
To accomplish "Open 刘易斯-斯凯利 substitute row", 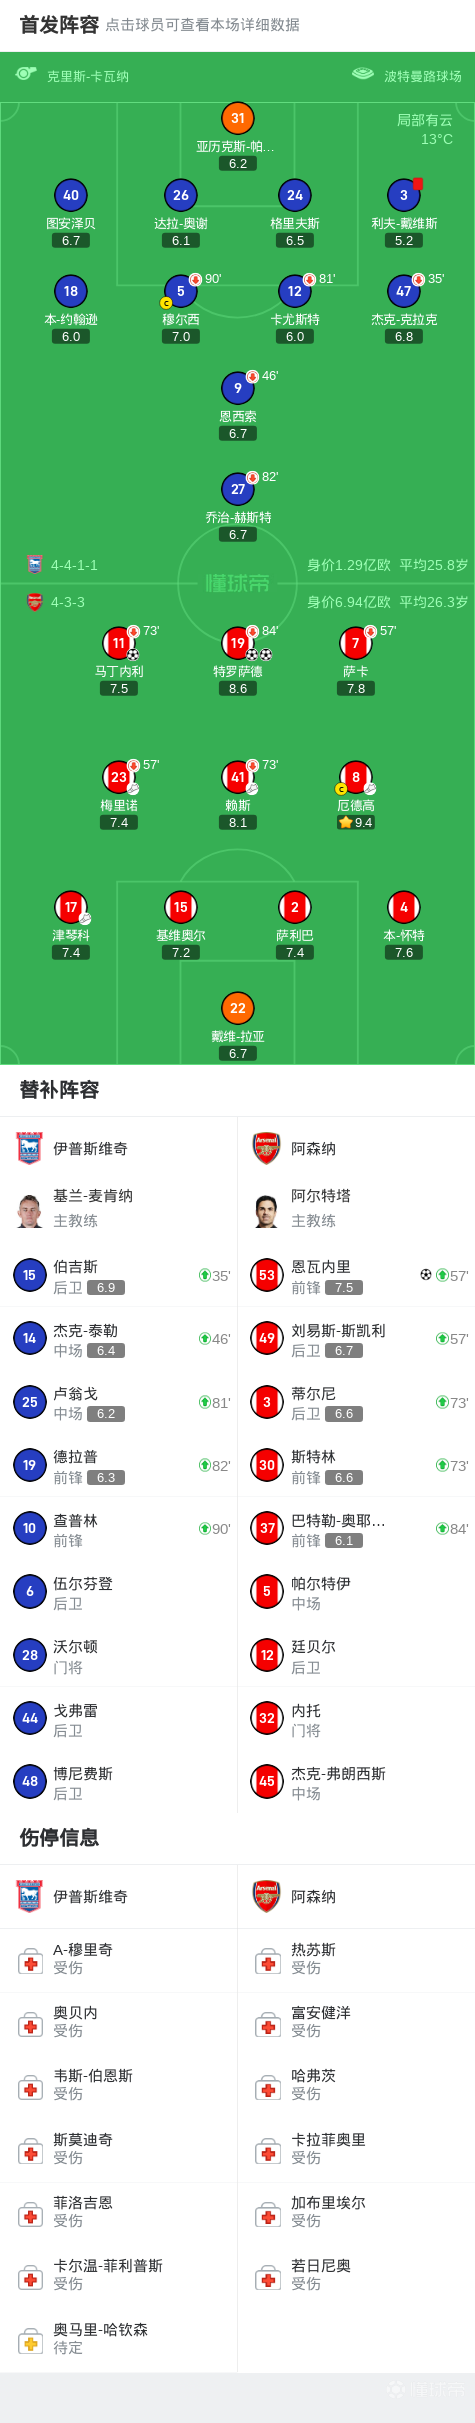I will pyautogui.click(x=356, y=1339).
